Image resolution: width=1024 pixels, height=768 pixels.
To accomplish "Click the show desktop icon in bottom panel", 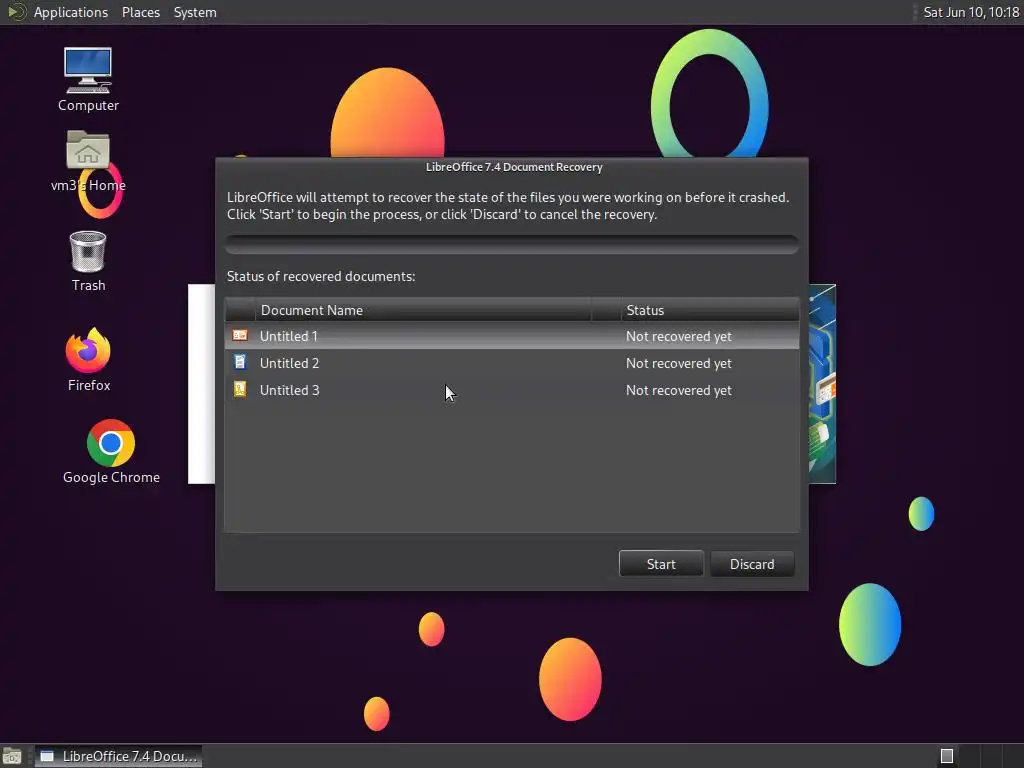I will pyautogui.click(x=12, y=756).
